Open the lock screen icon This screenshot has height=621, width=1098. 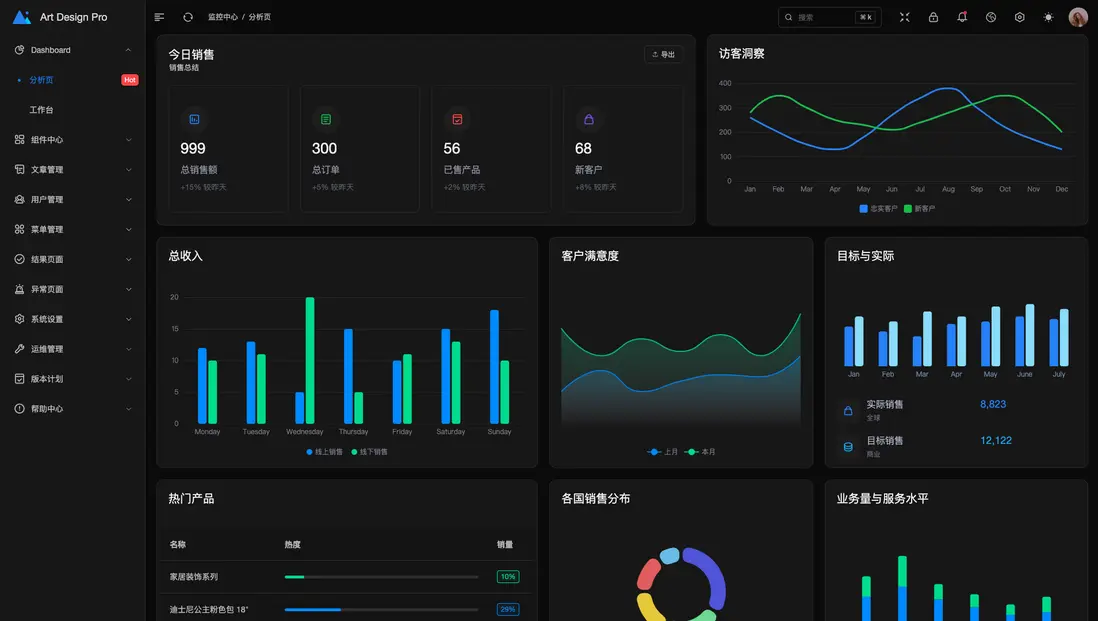click(x=933, y=17)
